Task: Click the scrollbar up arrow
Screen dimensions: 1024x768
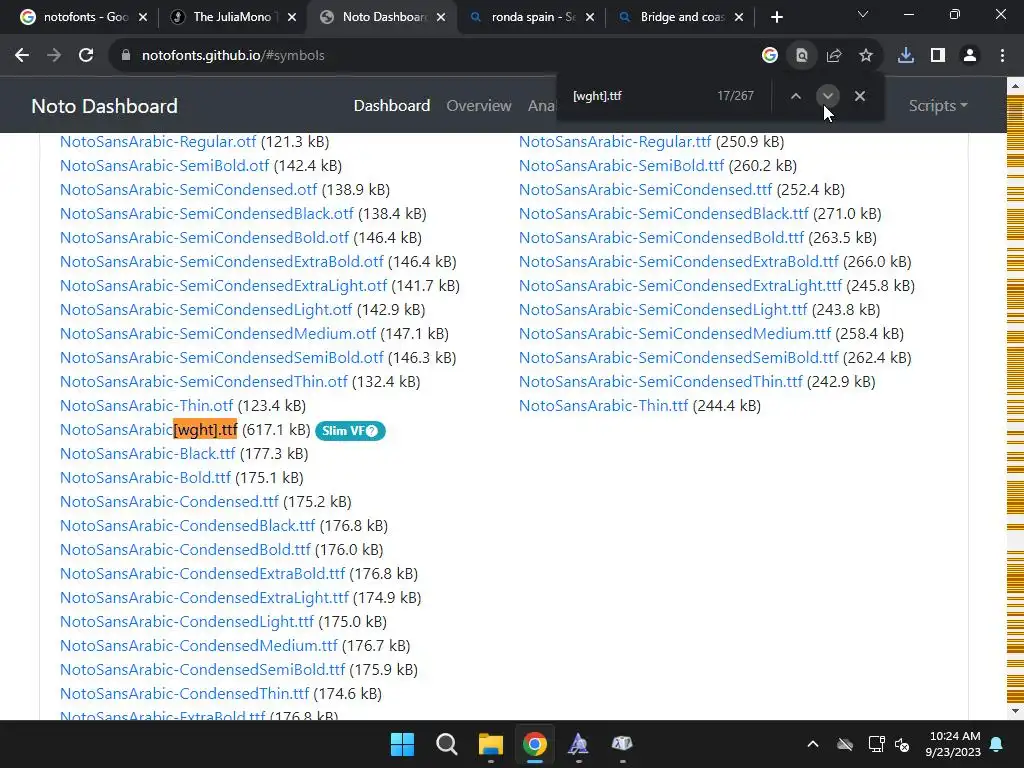Action: 1016,86
